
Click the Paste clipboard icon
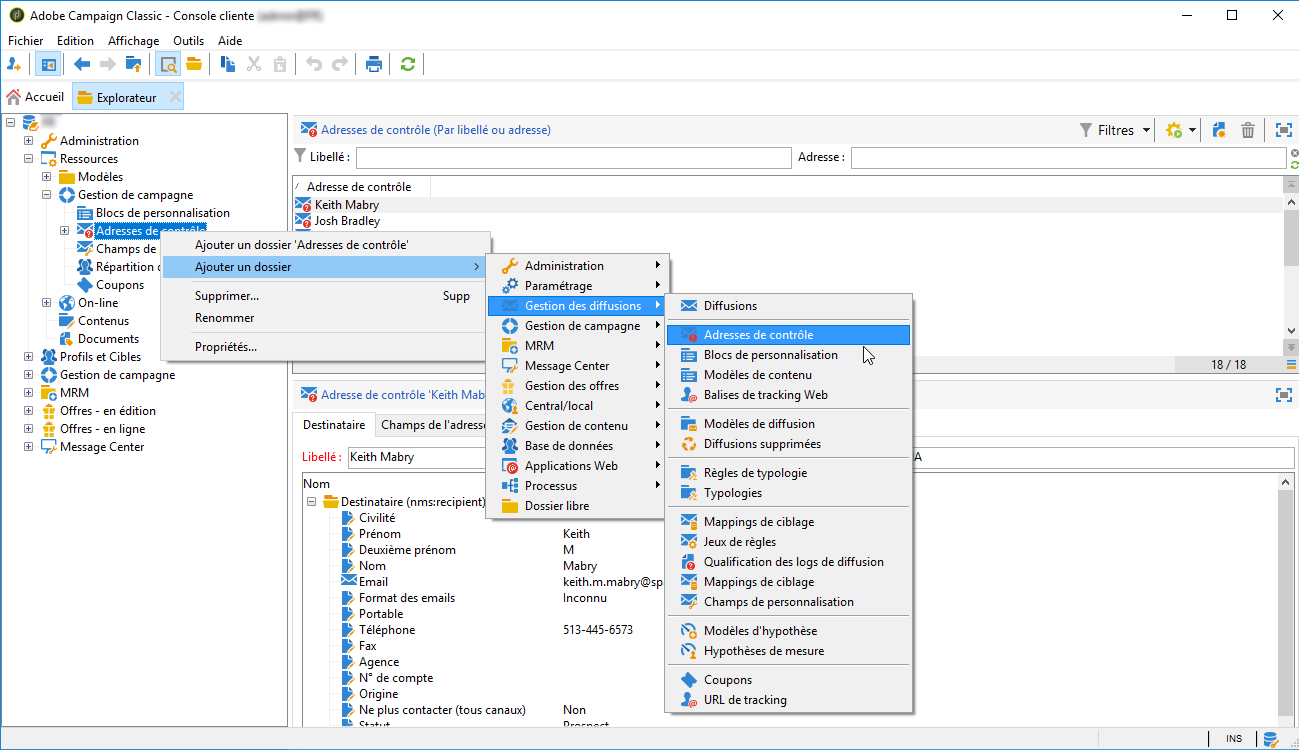(280, 64)
